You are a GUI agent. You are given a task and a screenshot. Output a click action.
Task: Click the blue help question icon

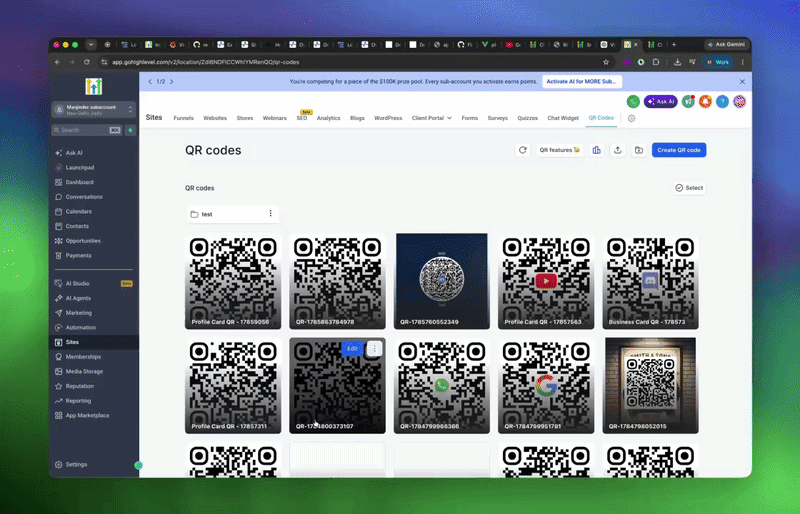point(722,102)
